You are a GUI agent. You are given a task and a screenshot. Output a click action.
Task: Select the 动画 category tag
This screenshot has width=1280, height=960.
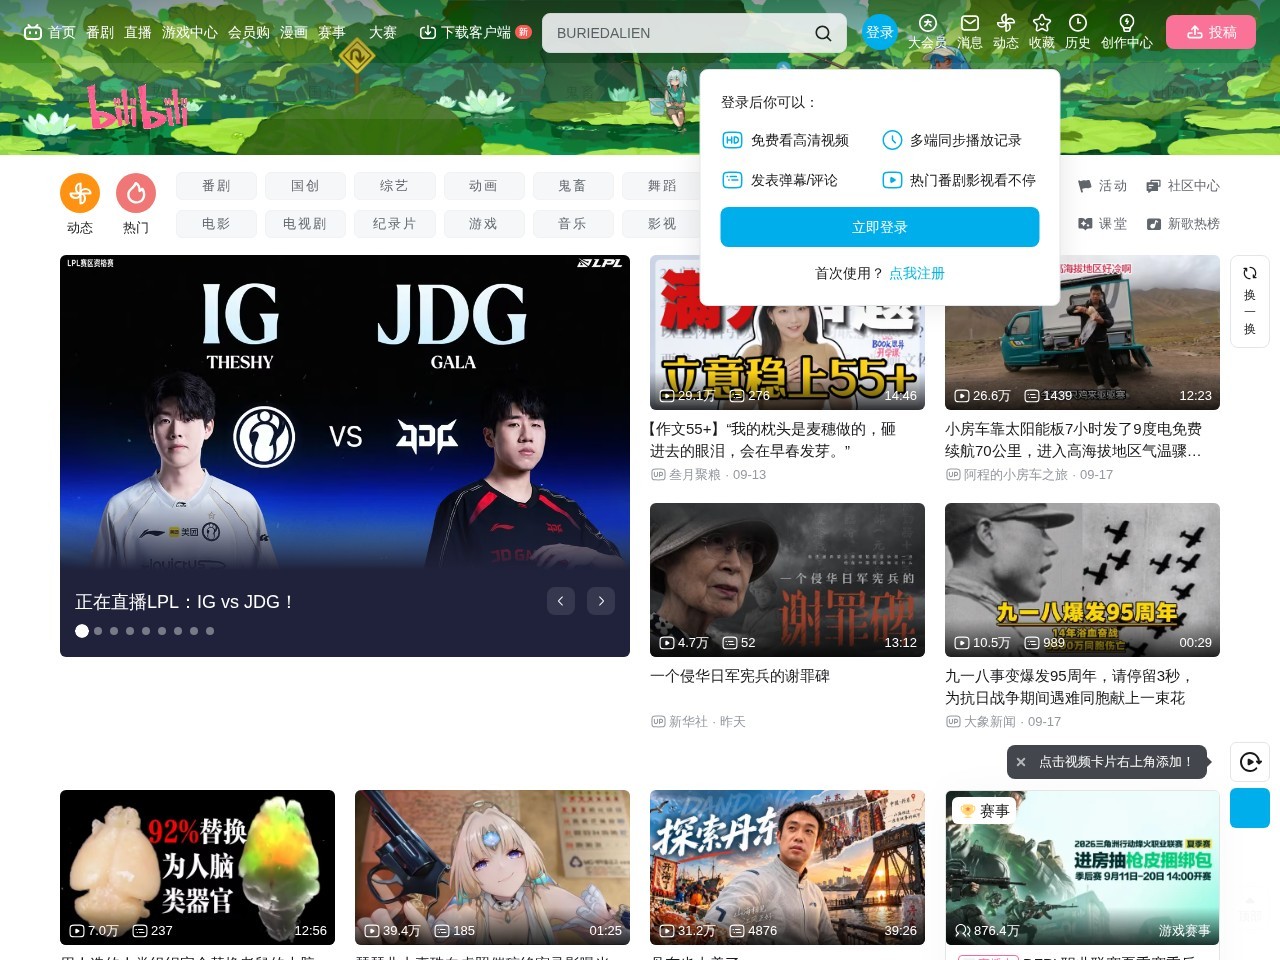[x=483, y=186]
